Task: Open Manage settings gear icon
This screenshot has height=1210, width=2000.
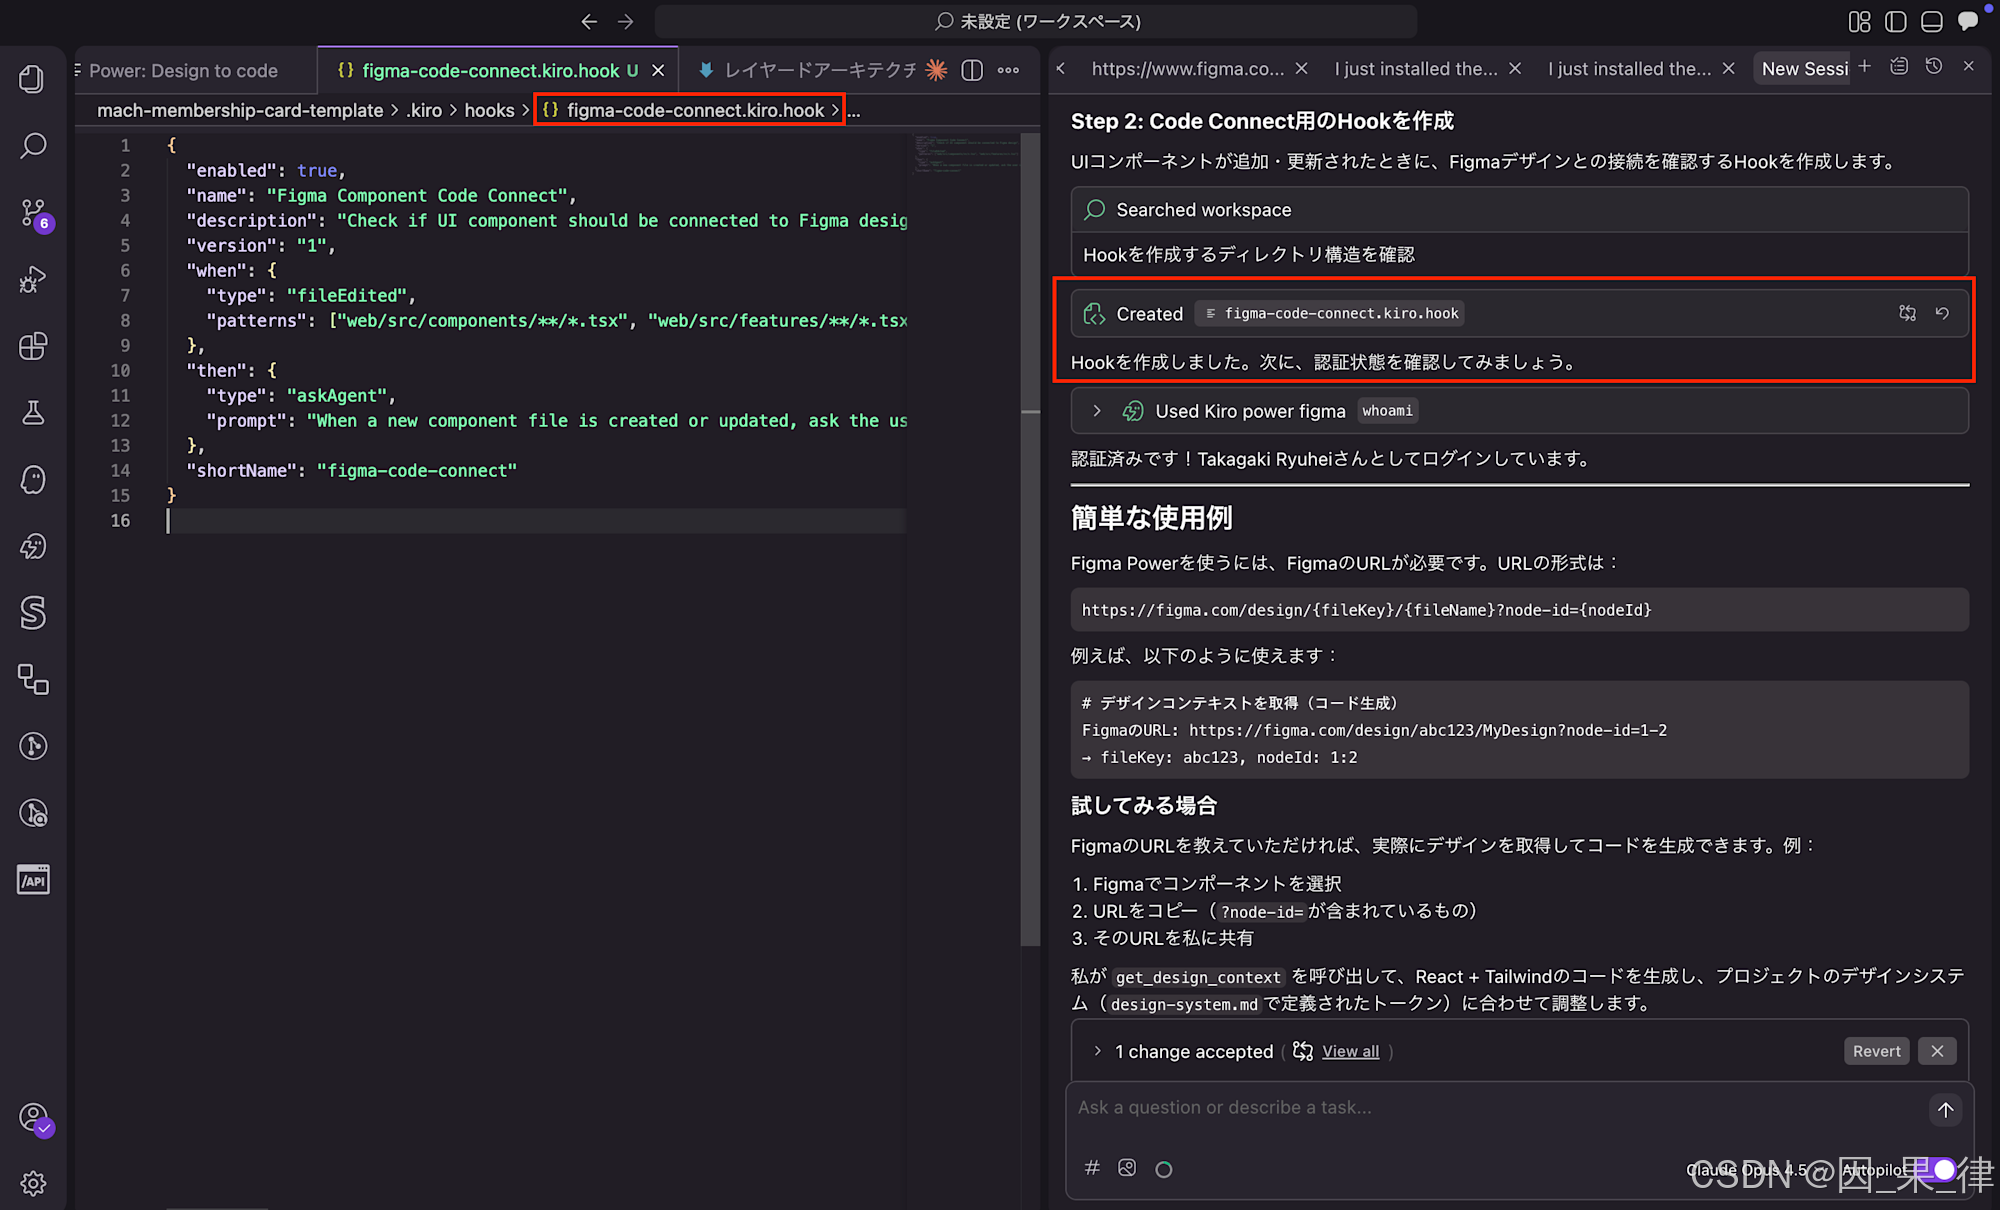Action: pyautogui.click(x=33, y=1183)
